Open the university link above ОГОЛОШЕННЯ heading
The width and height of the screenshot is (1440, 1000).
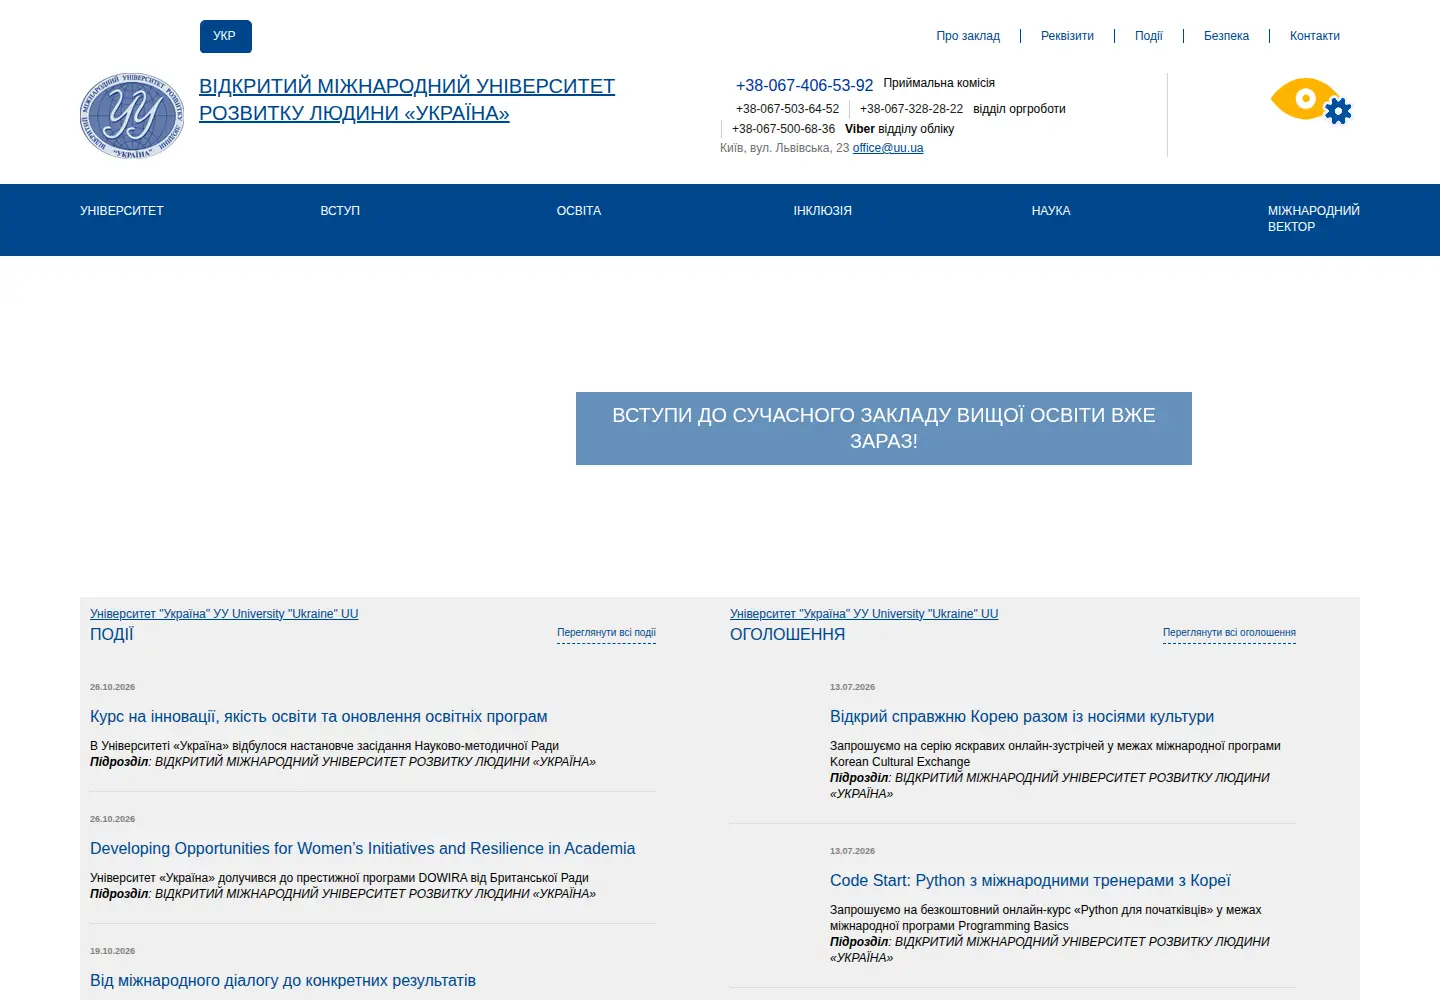click(864, 614)
